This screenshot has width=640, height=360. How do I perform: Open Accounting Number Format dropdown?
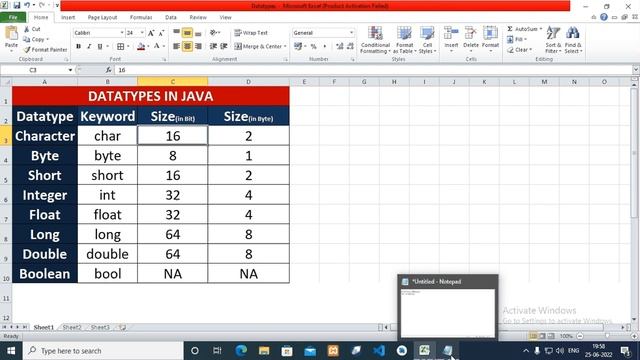[x=305, y=47]
